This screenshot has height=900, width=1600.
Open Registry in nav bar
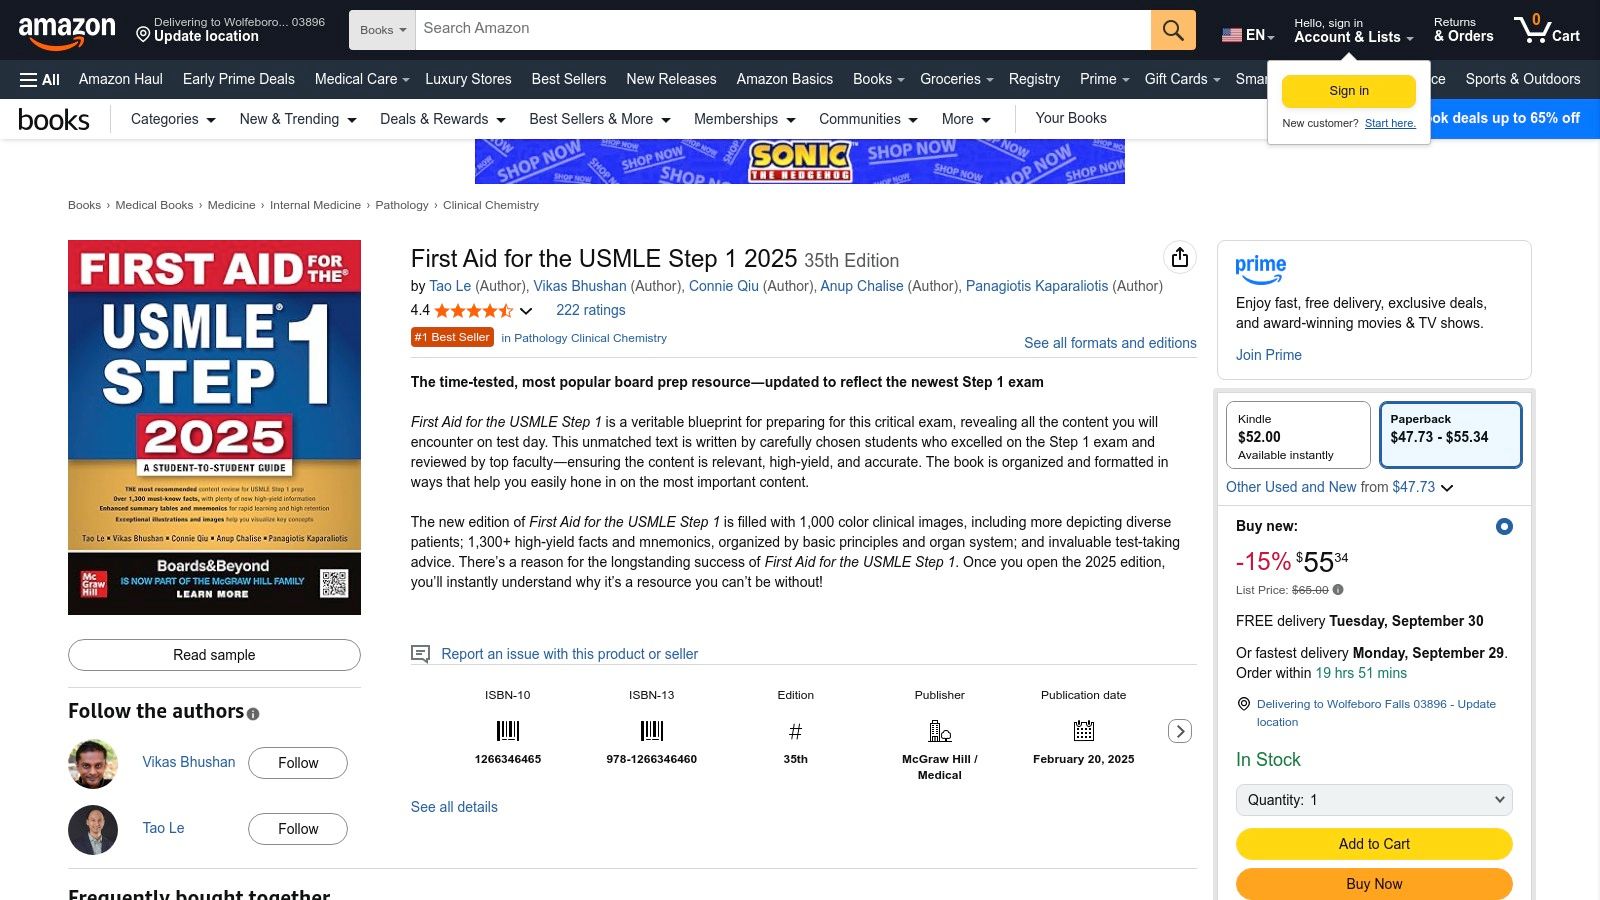coord(1034,79)
